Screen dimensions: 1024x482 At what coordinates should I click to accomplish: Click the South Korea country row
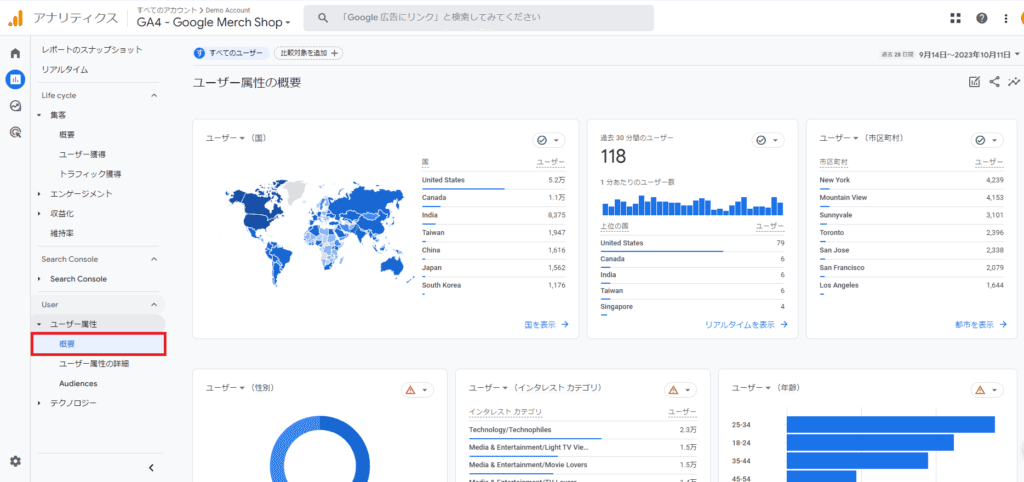click(494, 286)
